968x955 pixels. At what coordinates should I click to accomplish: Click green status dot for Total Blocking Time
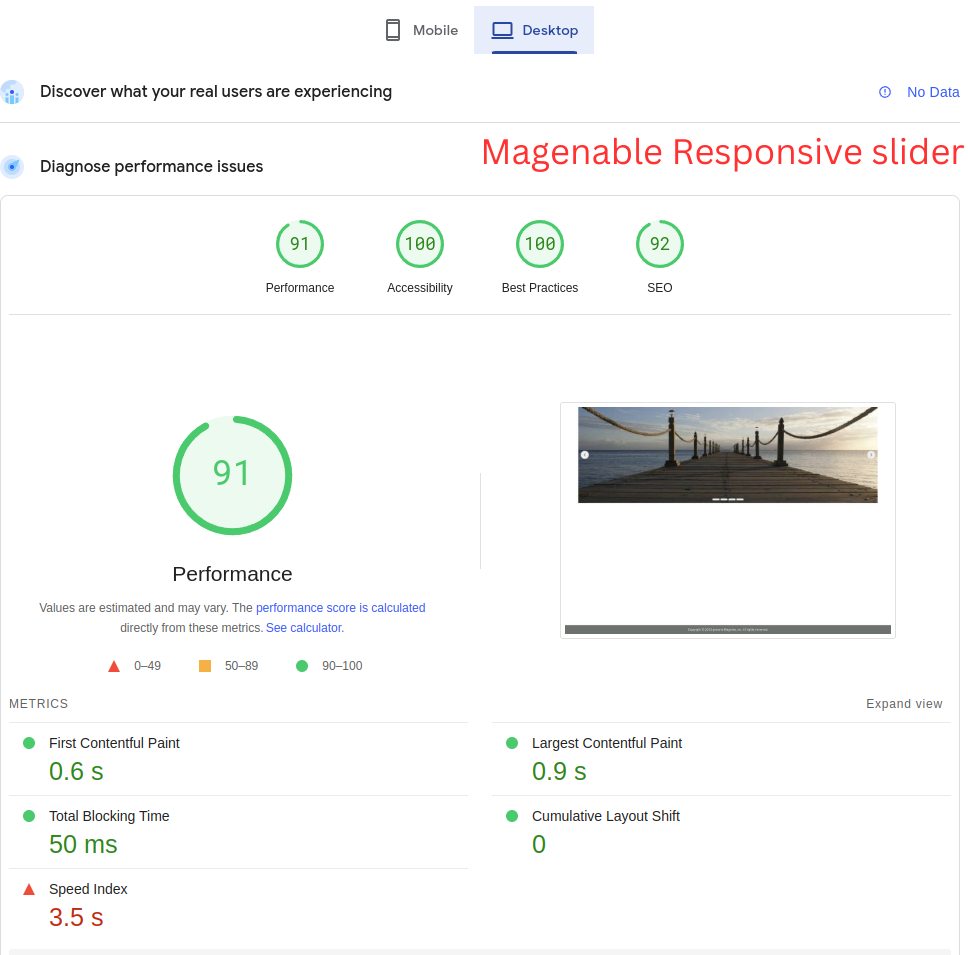[29, 815]
